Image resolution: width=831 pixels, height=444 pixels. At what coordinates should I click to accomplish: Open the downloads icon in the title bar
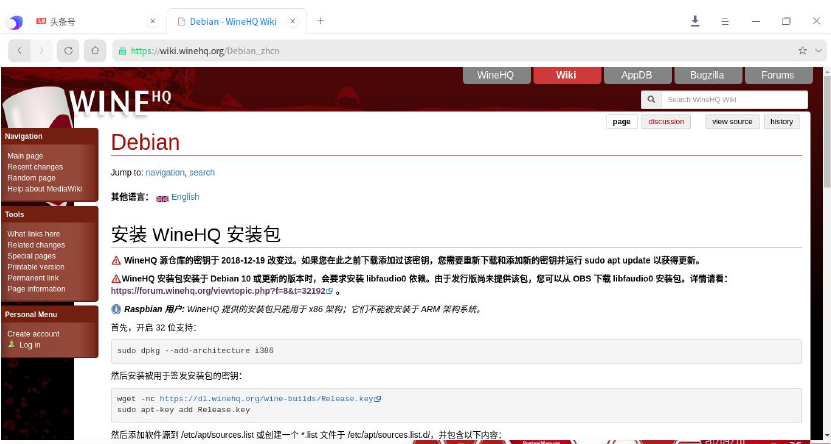695,21
